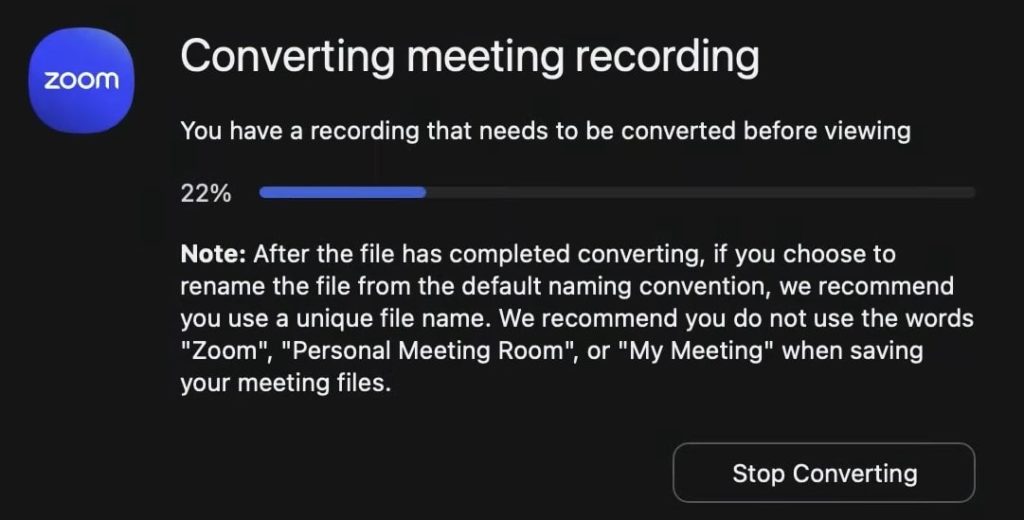
Task: Click the word "viewing" ending the subtitle
Action: pos(872,130)
